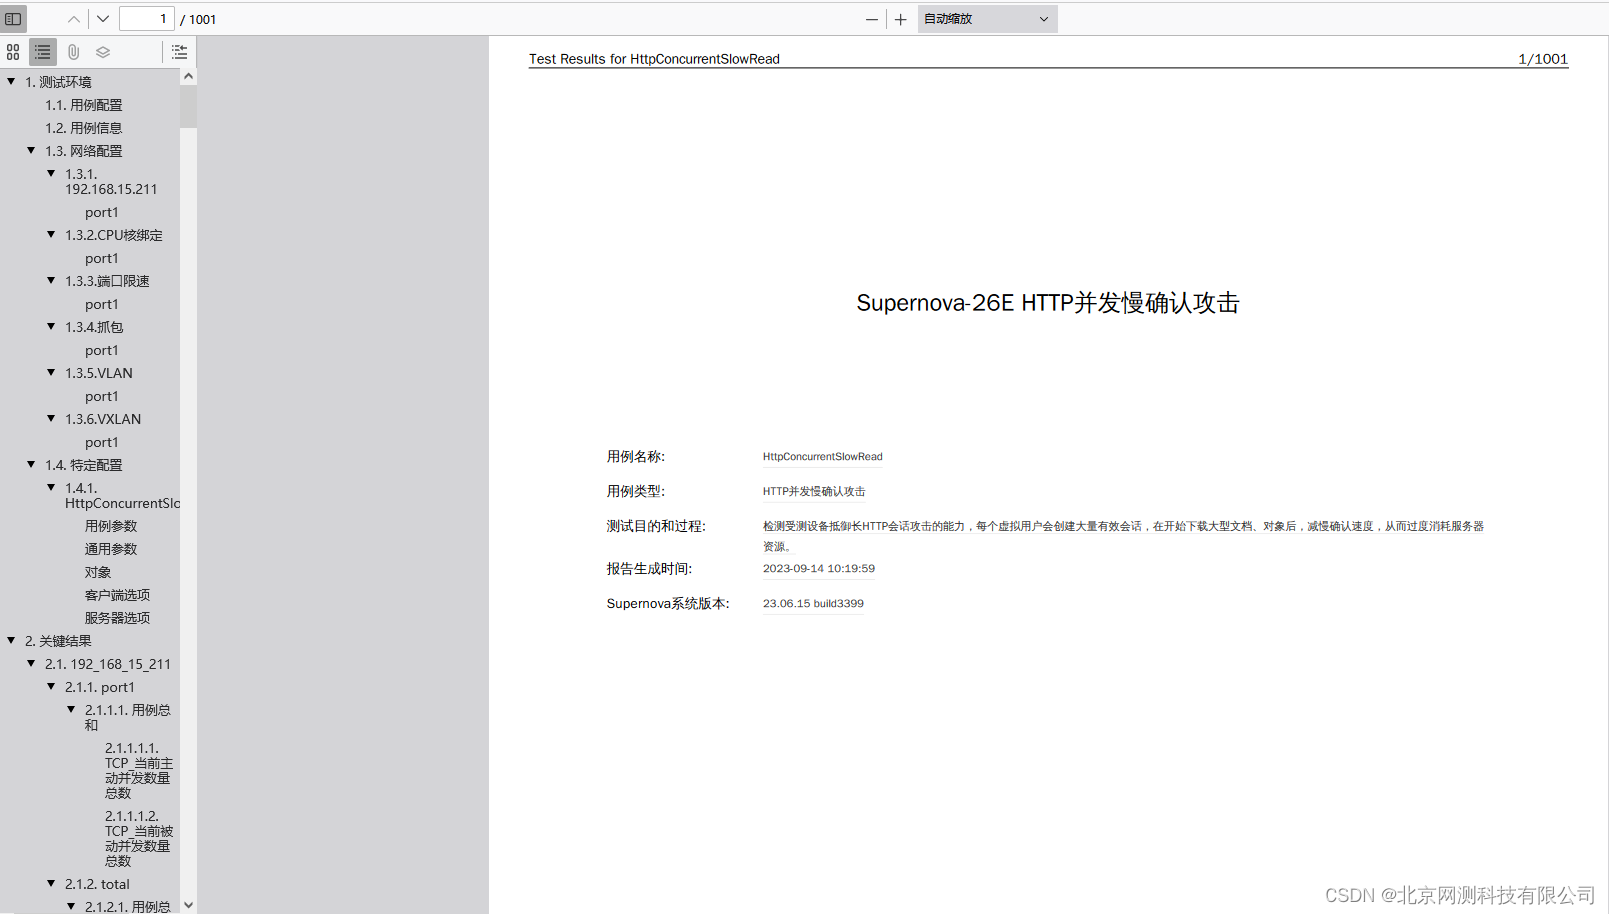
Task: Open outline item 1.2. 用例信息
Action: pos(84,128)
